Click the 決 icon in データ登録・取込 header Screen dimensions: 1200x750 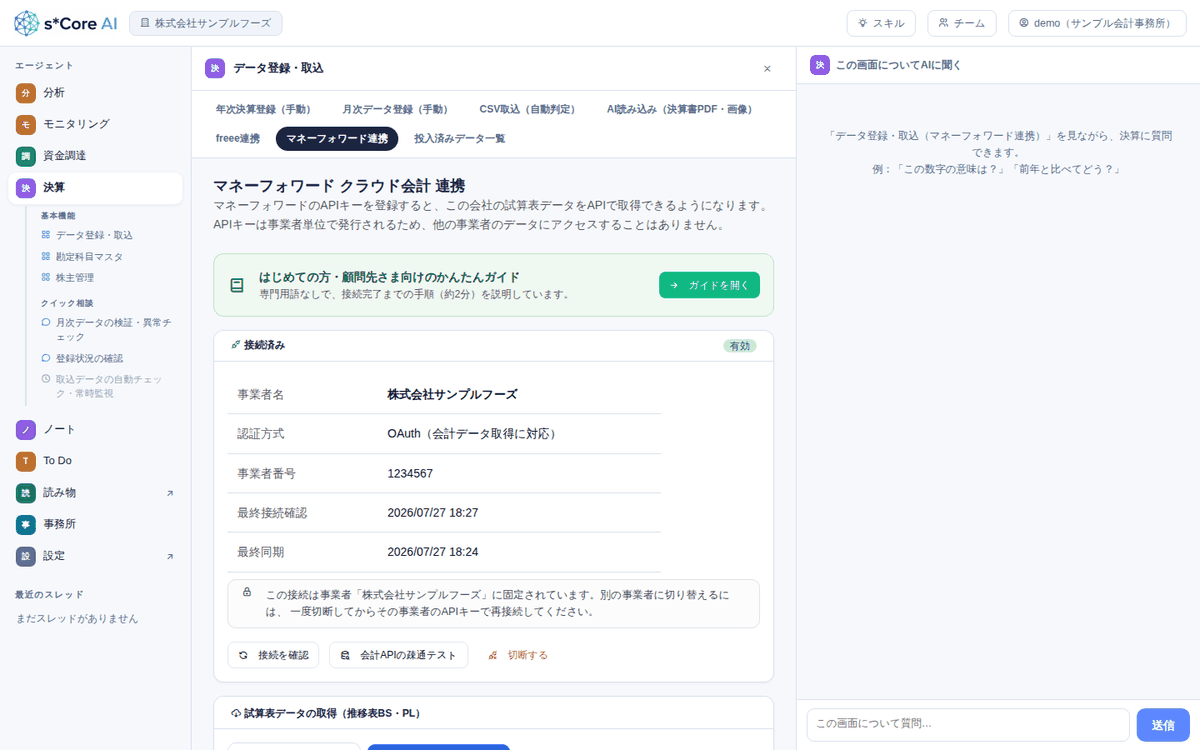point(214,68)
